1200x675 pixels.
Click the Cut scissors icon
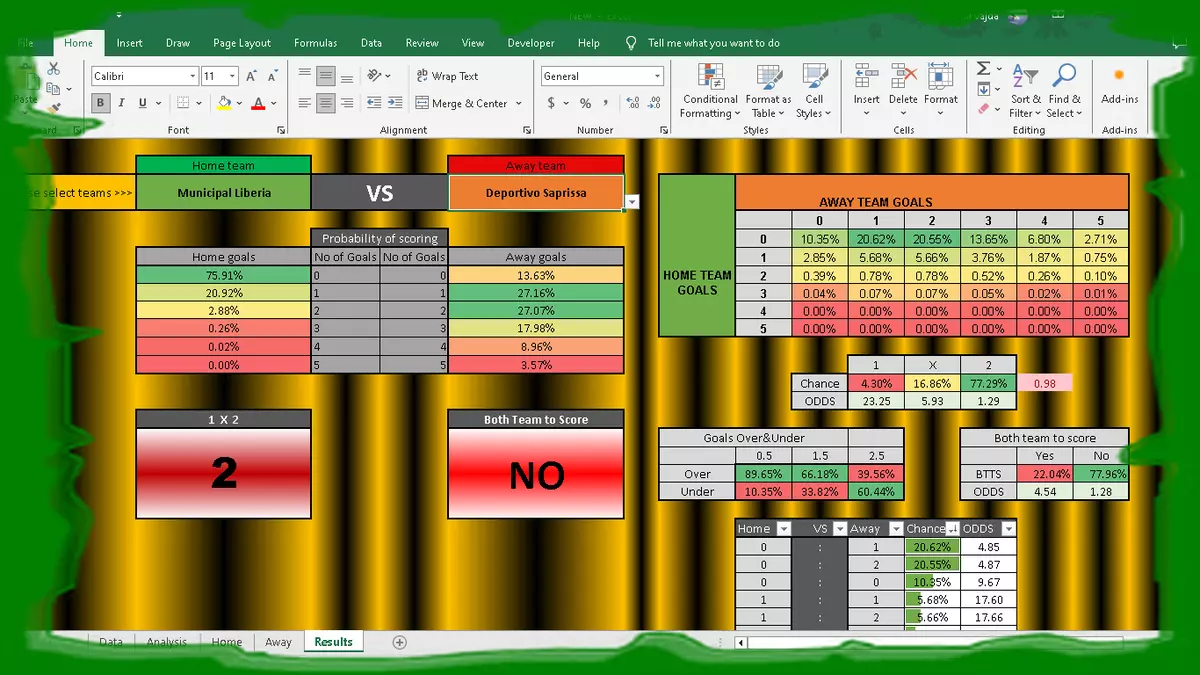(53, 69)
